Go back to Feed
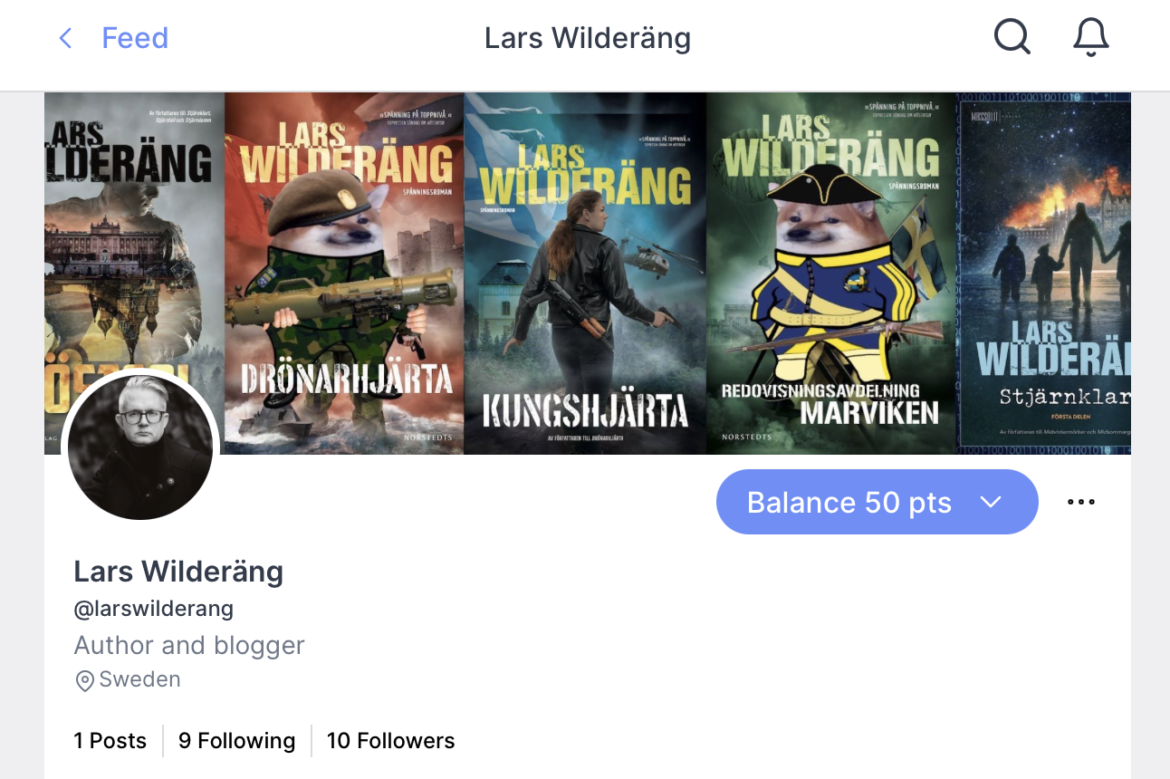Screen dimensions: 1170x779 [135, 38]
